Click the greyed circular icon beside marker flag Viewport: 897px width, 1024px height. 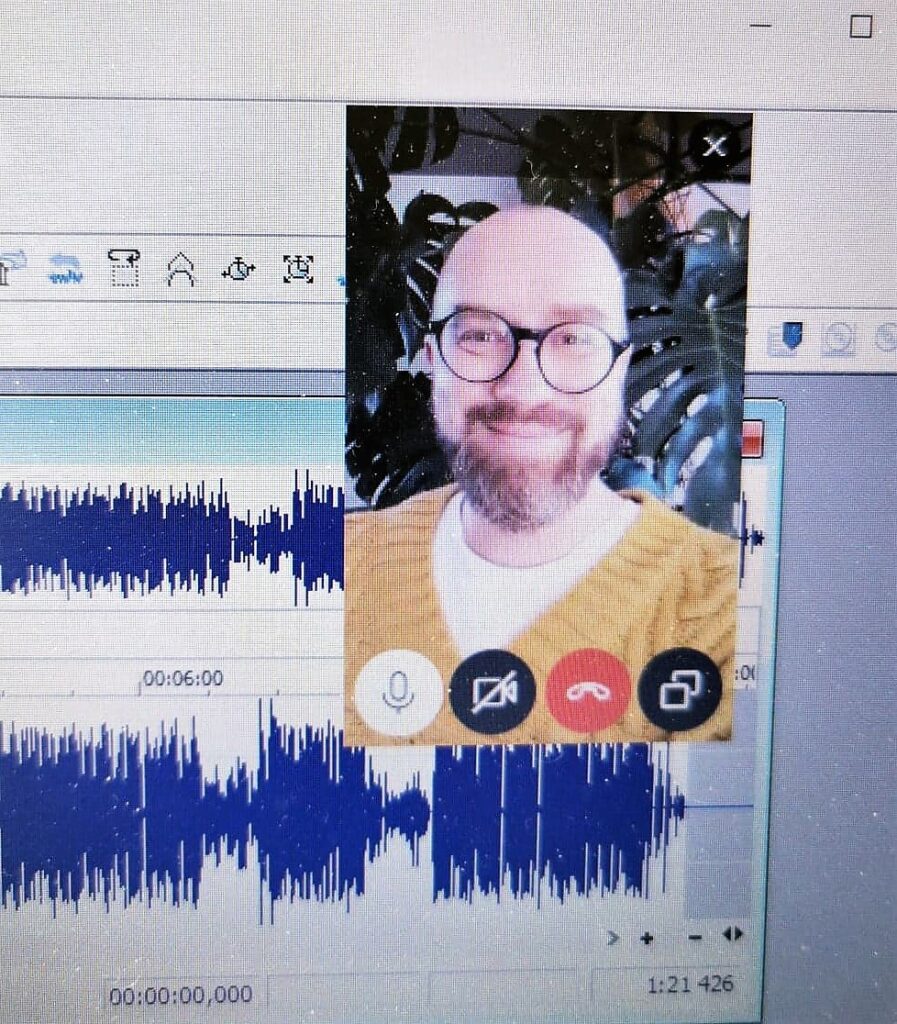(x=838, y=338)
